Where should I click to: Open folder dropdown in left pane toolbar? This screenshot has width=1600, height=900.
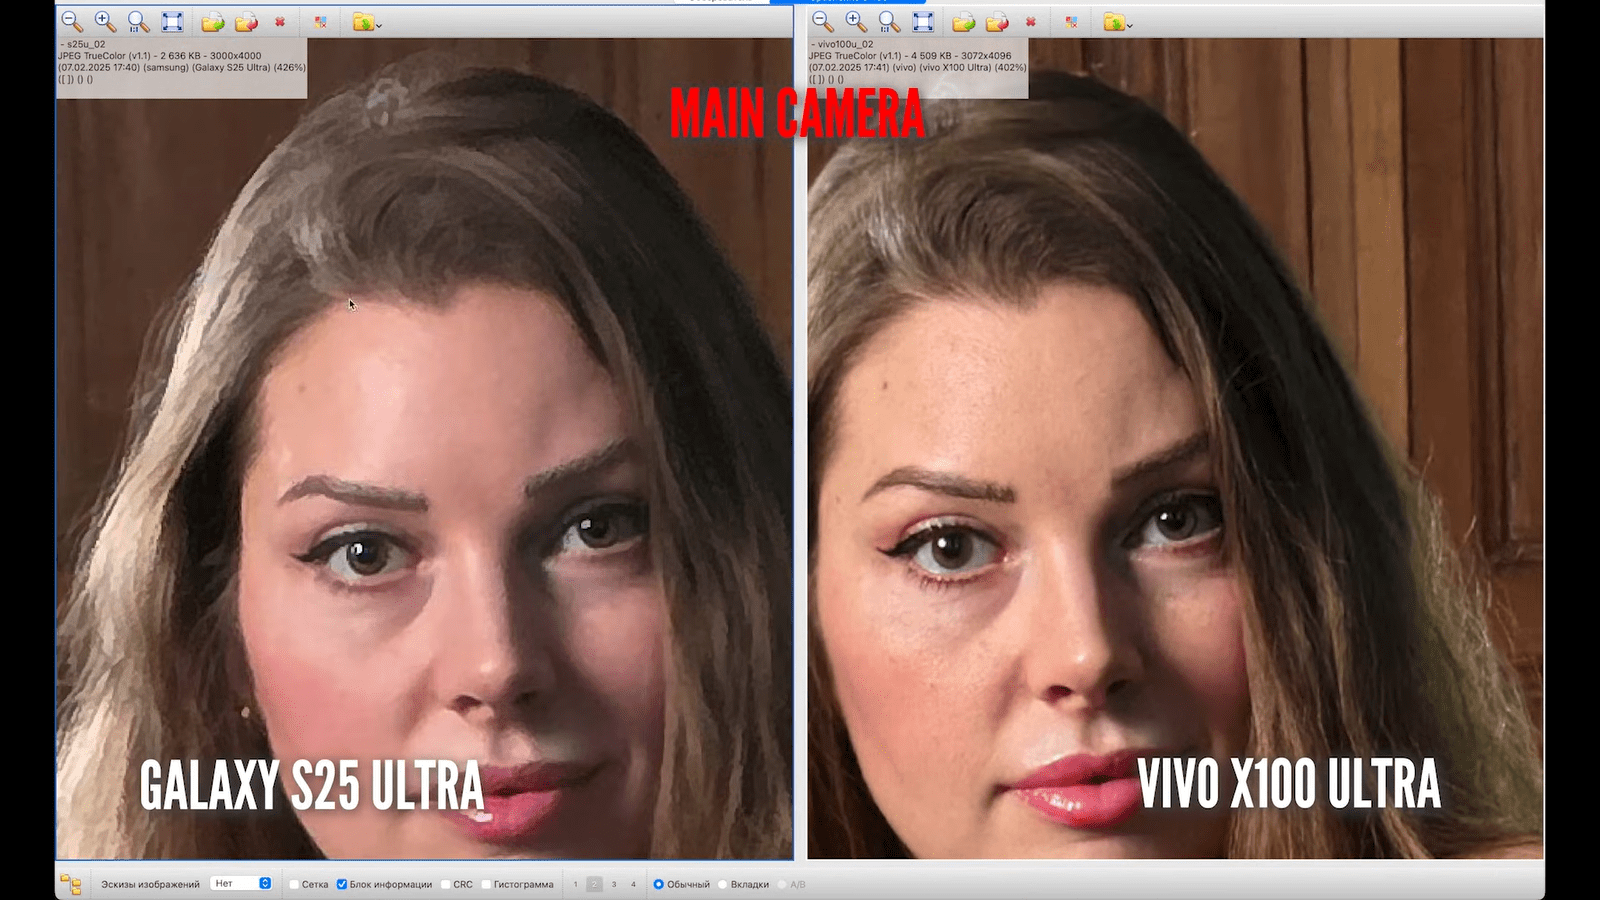pos(366,21)
